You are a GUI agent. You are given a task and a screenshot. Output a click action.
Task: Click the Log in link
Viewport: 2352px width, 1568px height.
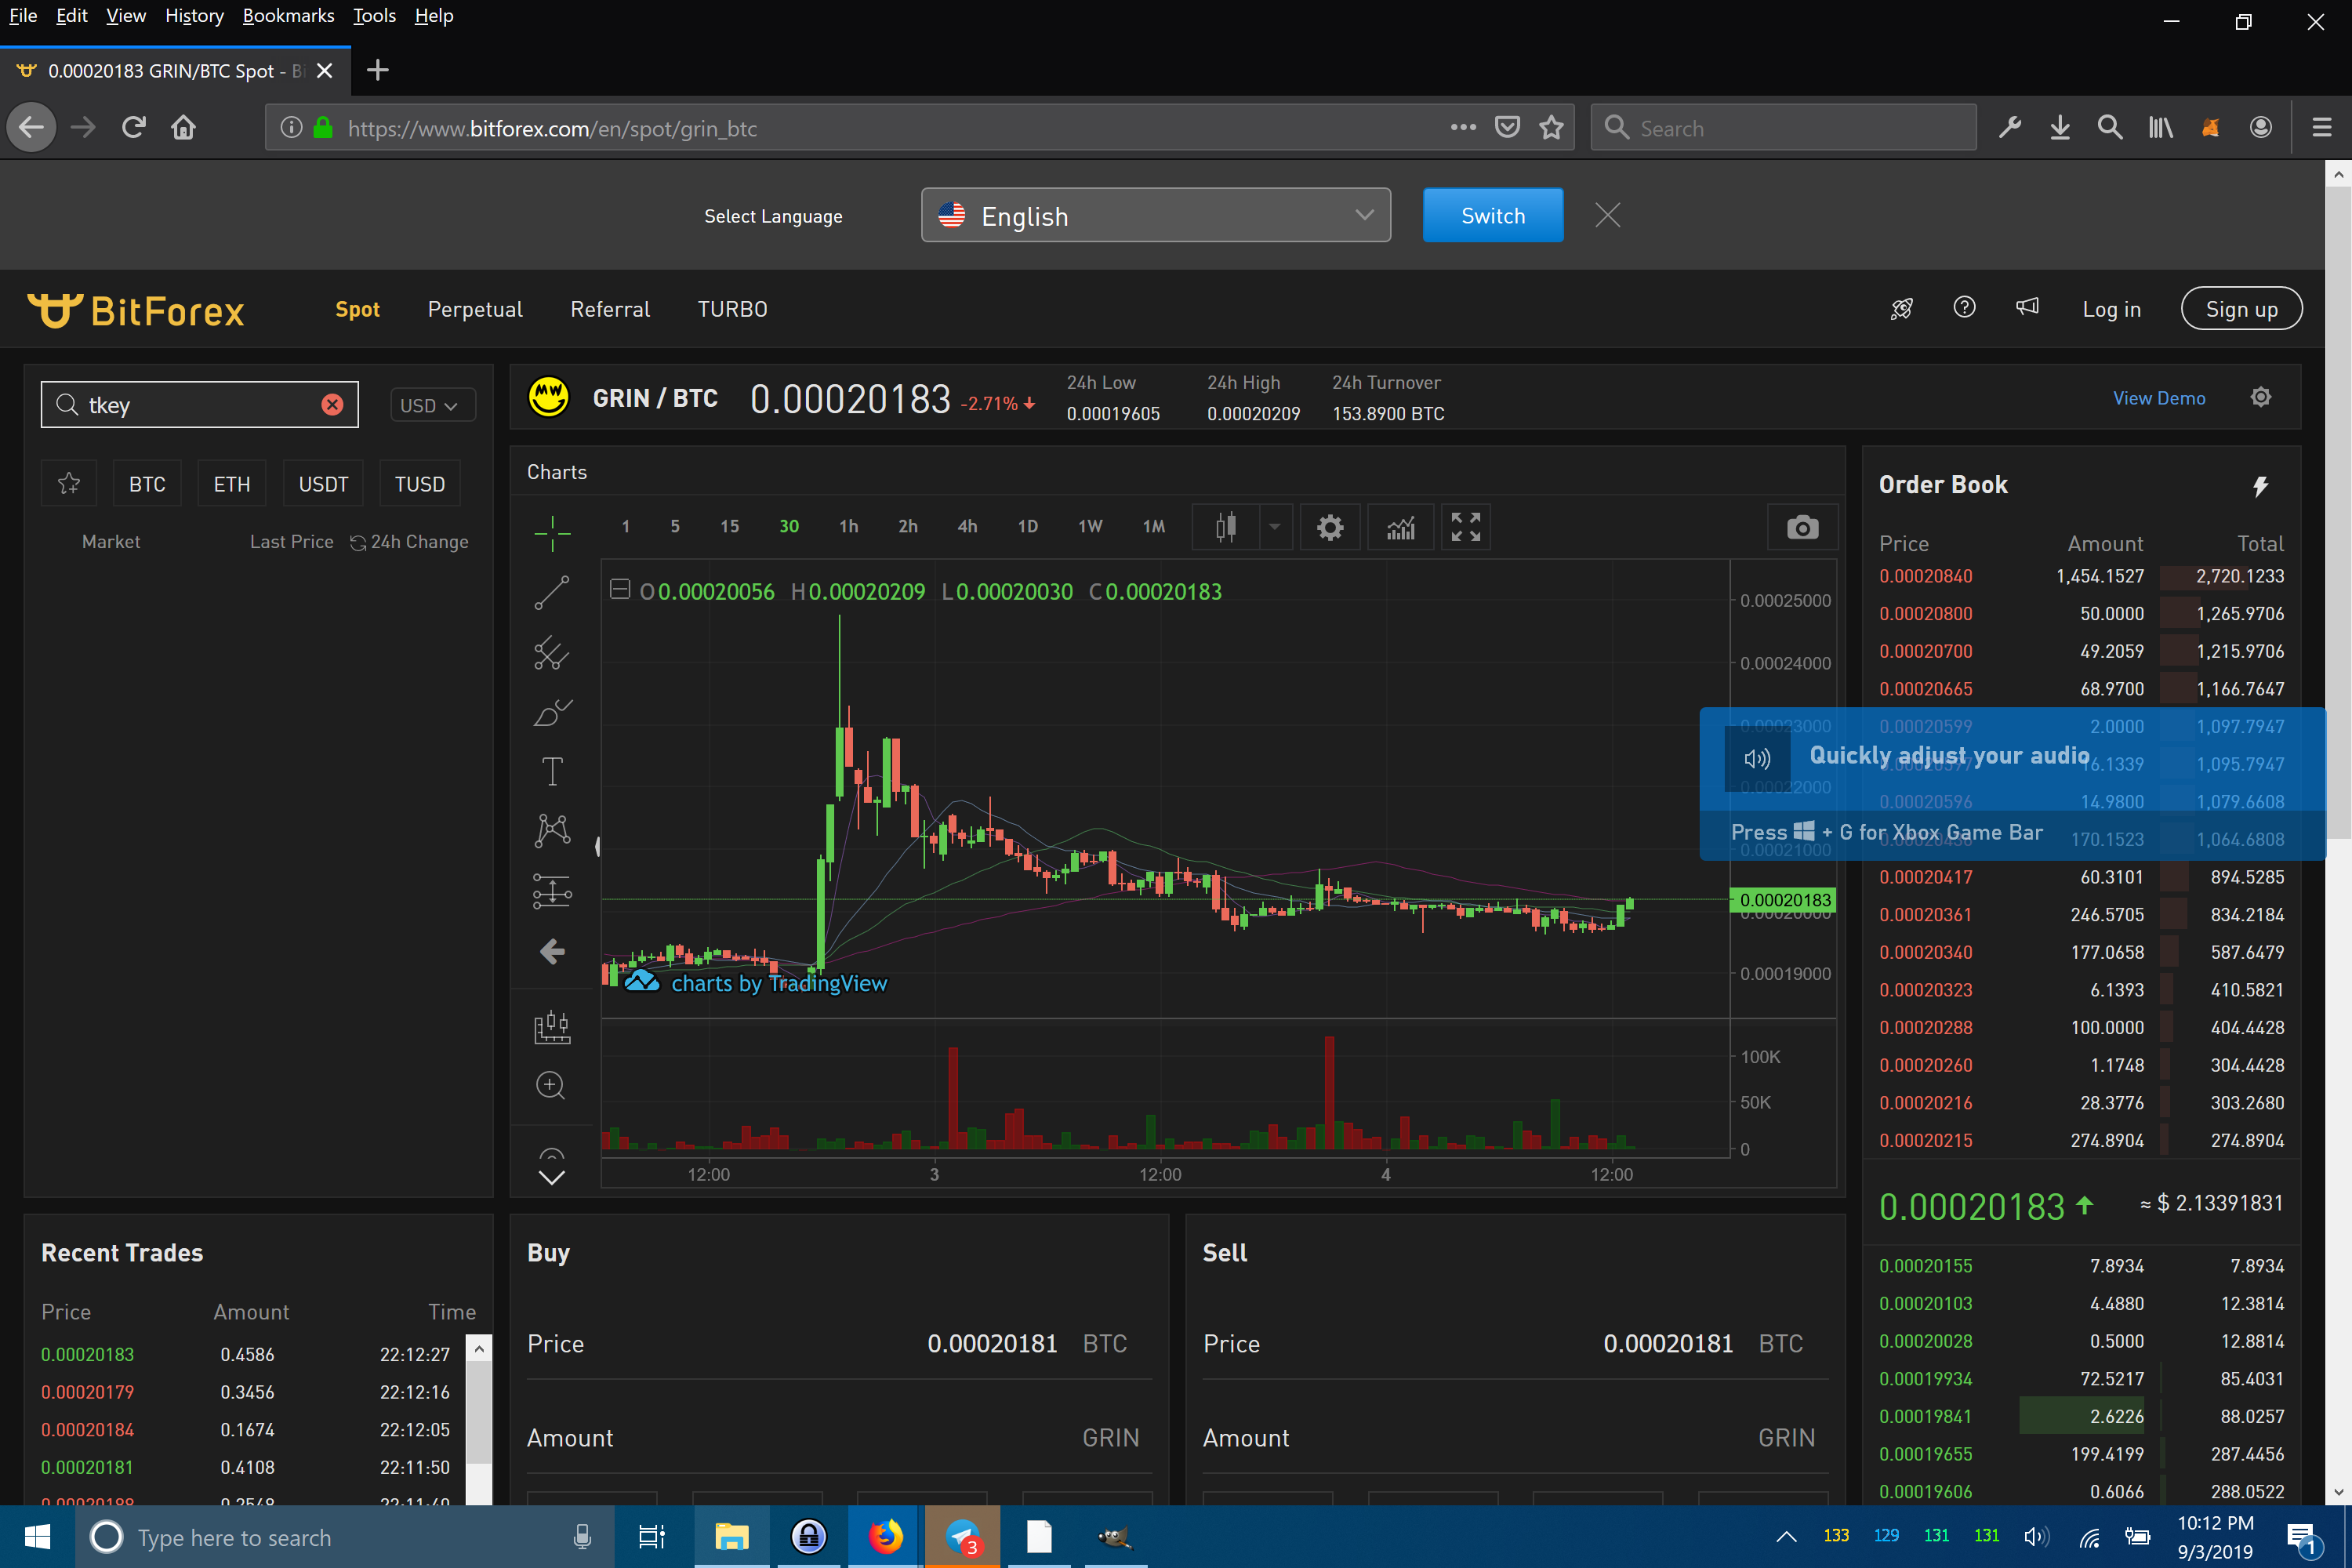(2112, 309)
